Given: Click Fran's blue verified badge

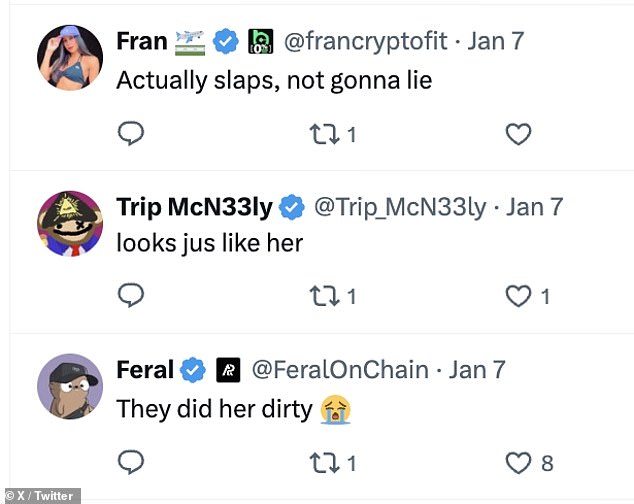Looking at the screenshot, I should coord(227,41).
